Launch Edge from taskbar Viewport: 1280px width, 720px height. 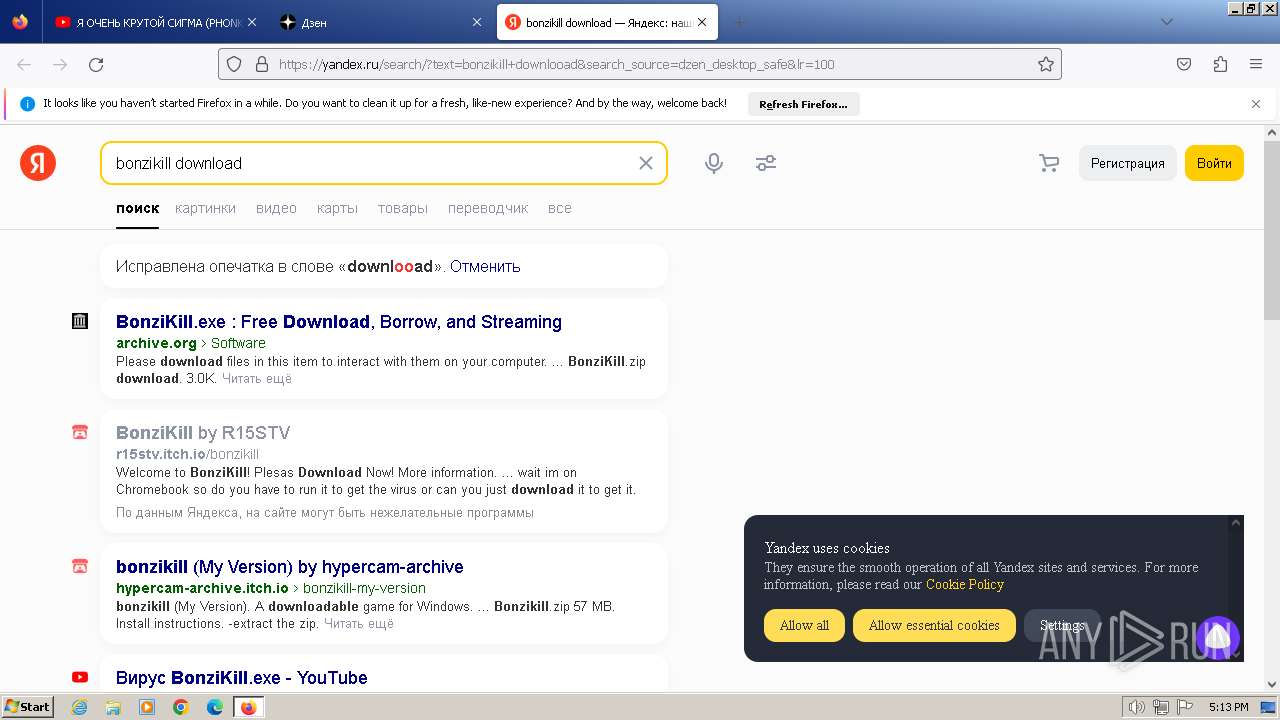pos(215,707)
